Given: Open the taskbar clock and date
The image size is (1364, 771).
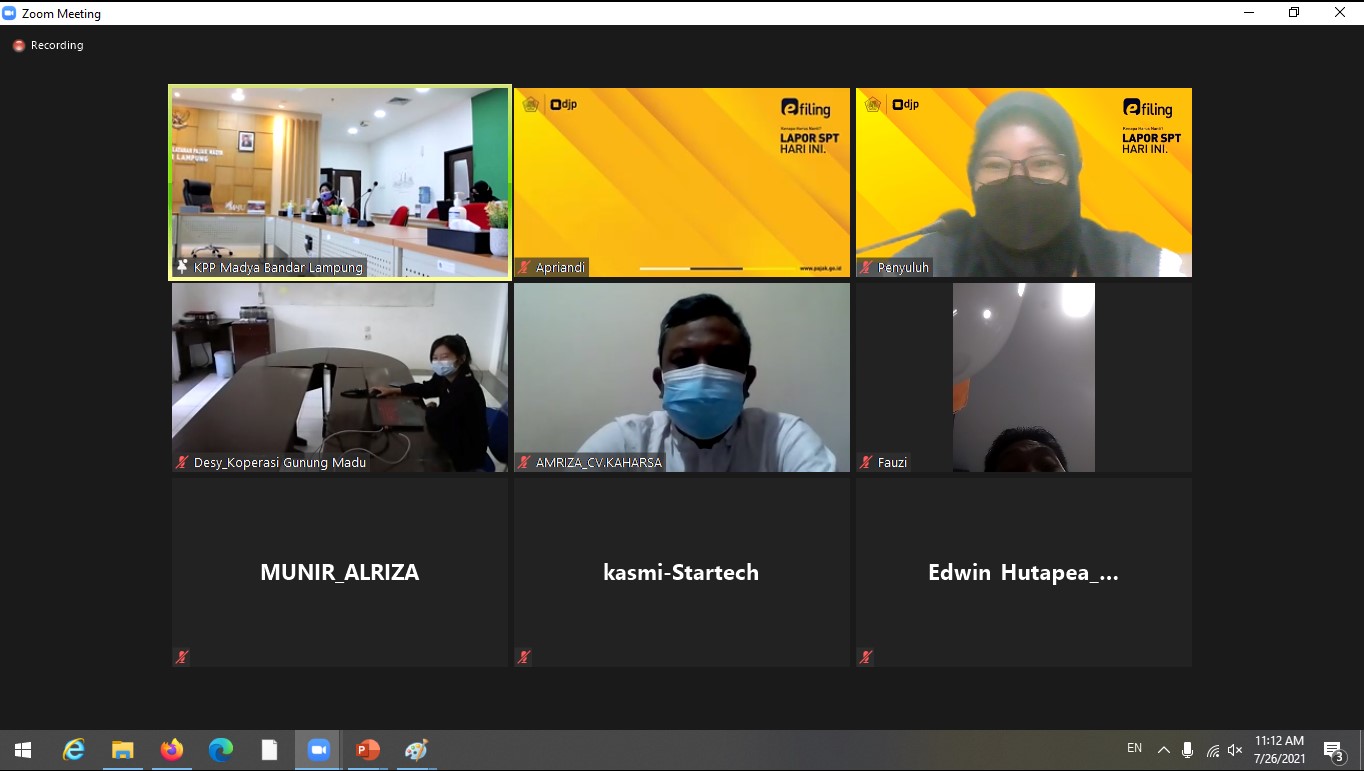Looking at the screenshot, I should pyautogui.click(x=1279, y=750).
